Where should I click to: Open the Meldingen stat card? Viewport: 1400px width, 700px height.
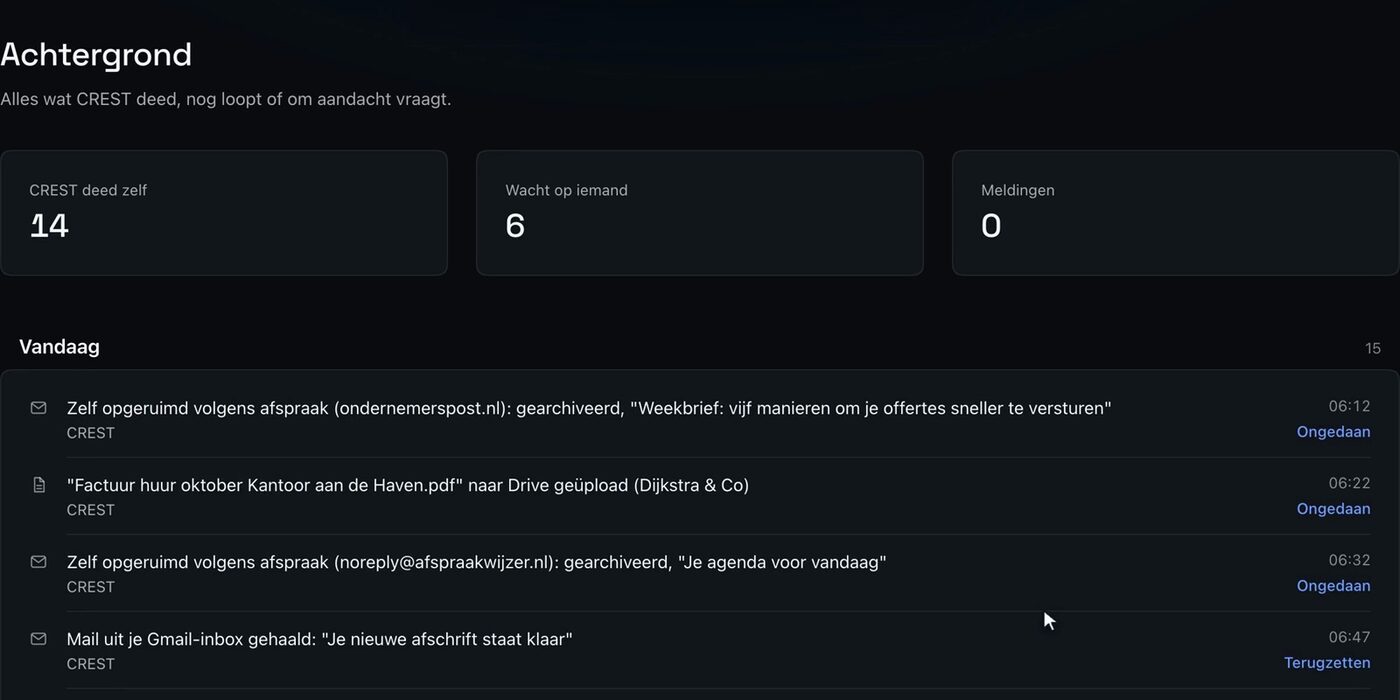(x=1176, y=213)
